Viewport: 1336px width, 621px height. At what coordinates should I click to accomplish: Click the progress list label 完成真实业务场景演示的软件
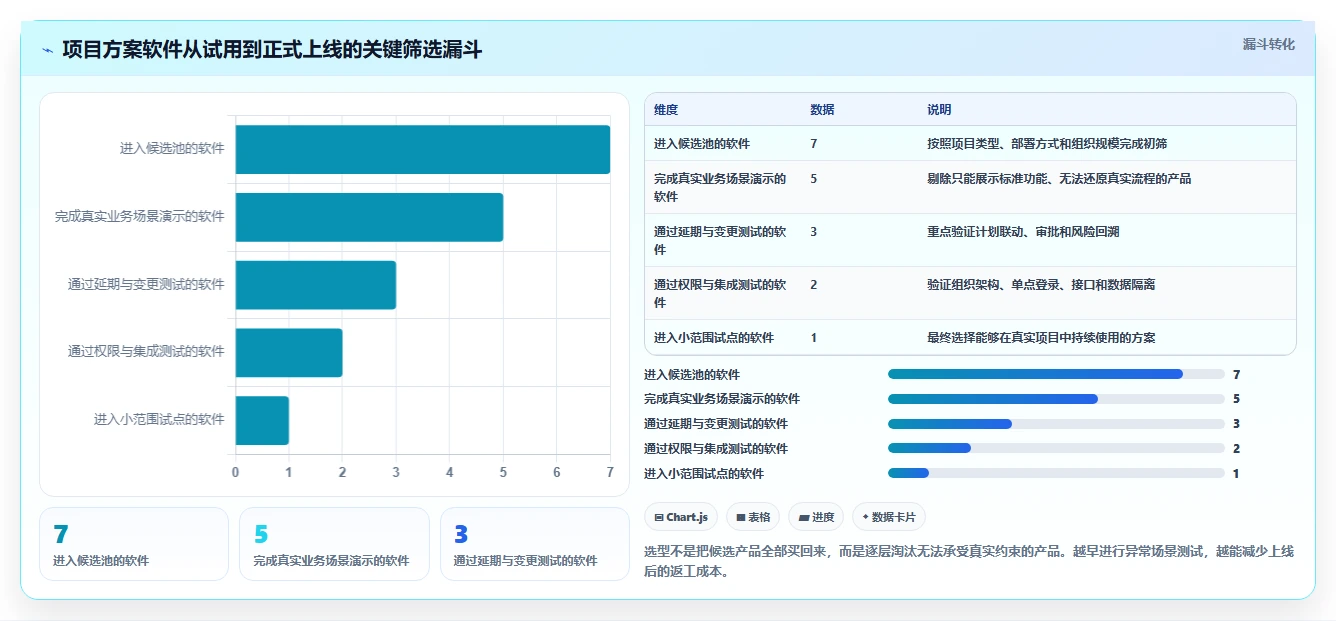[722, 399]
